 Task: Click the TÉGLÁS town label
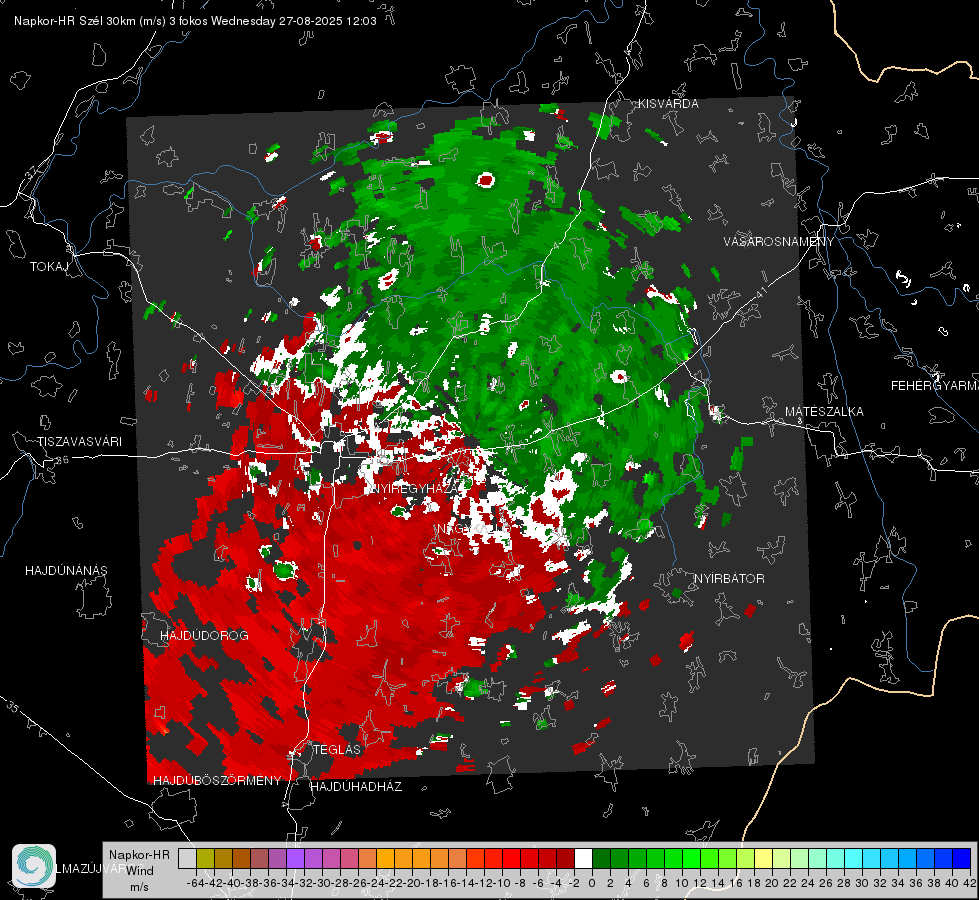click(x=337, y=749)
